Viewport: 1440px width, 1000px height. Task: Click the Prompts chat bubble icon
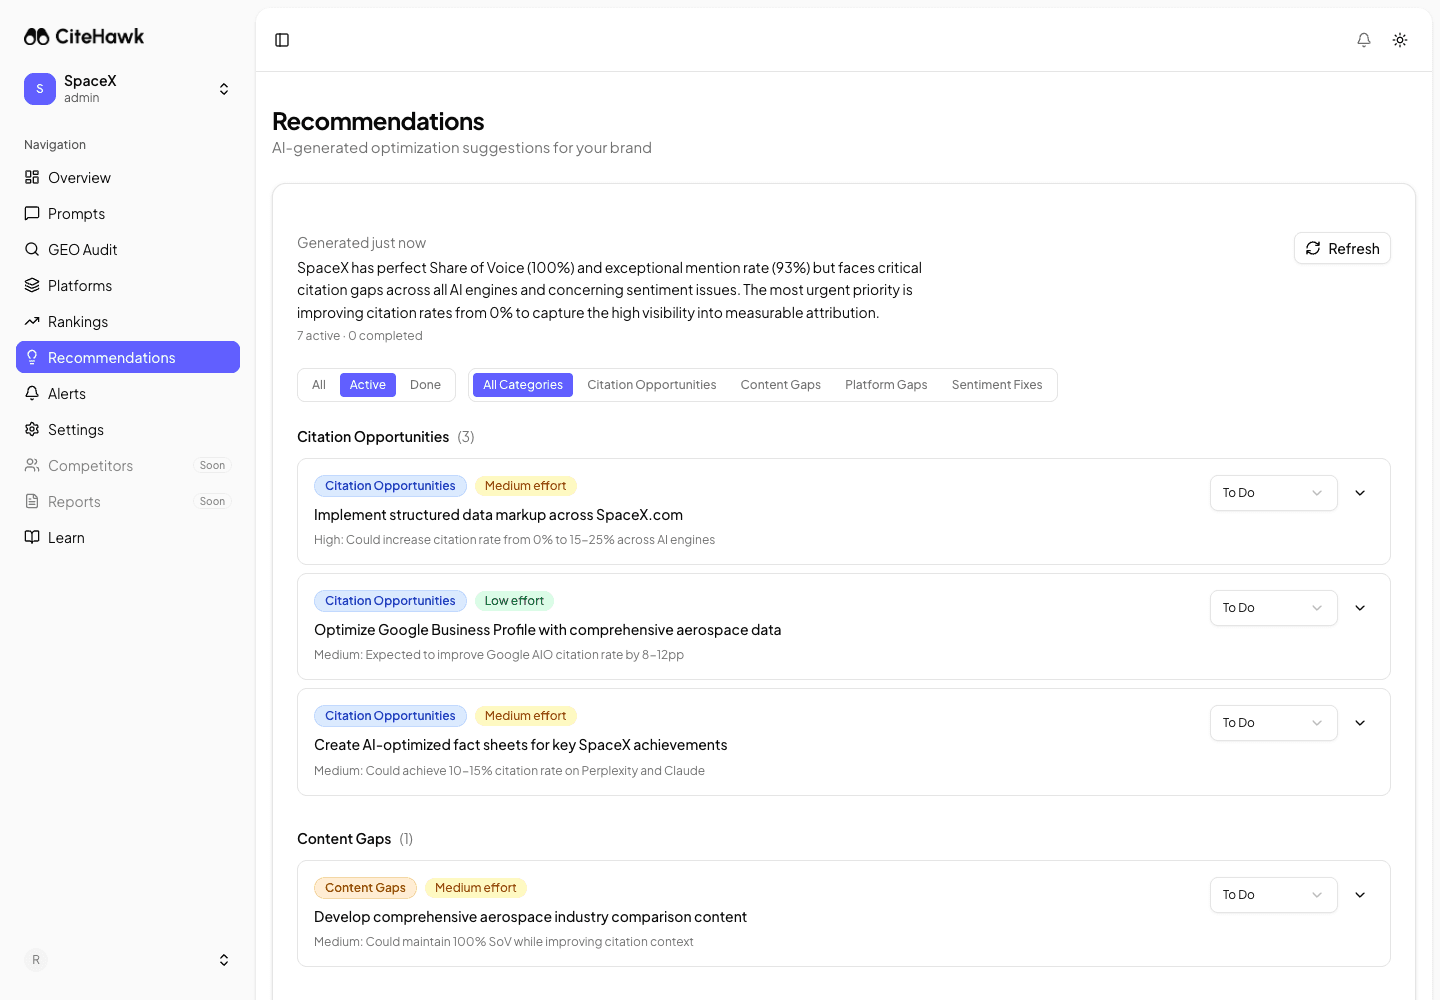click(32, 213)
